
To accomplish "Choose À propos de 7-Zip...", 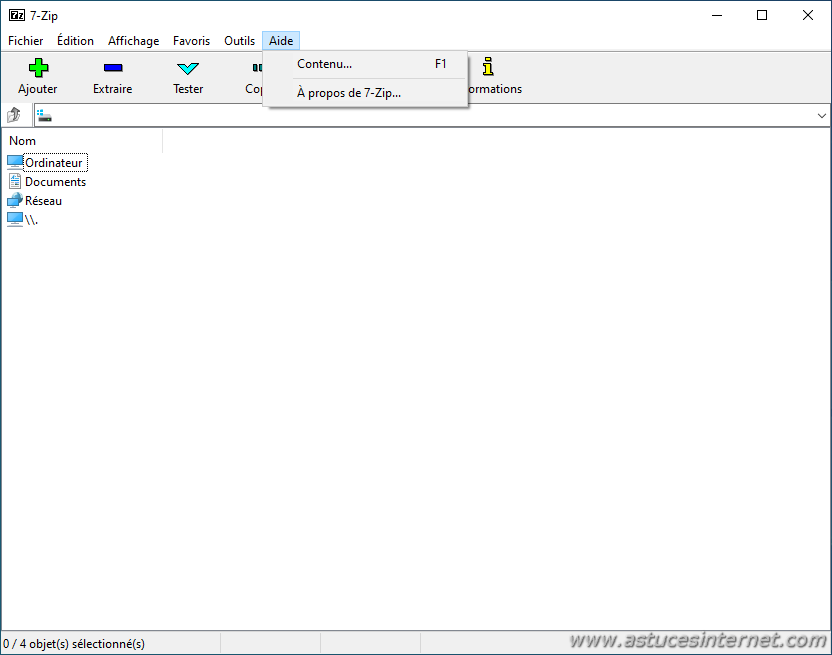I will [348, 93].
